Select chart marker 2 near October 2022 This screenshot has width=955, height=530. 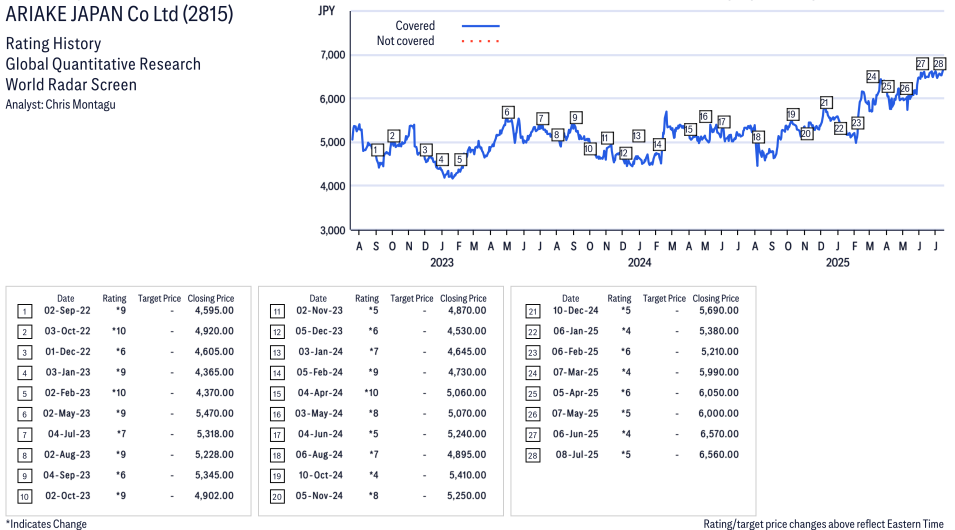pos(393,136)
